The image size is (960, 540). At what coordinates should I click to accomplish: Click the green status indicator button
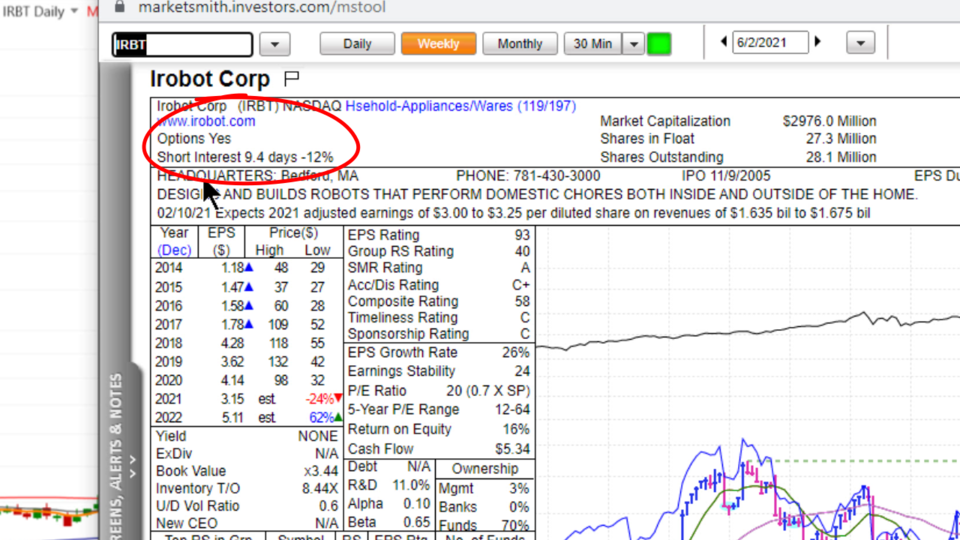[659, 43]
